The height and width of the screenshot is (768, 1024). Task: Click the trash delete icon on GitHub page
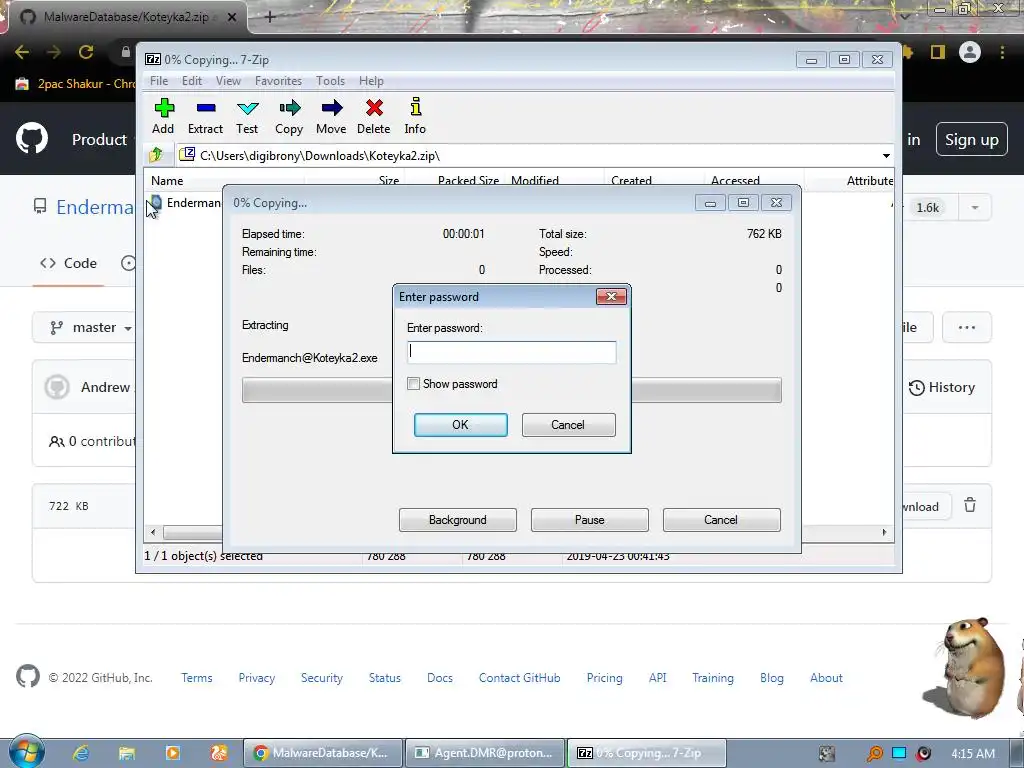970,505
